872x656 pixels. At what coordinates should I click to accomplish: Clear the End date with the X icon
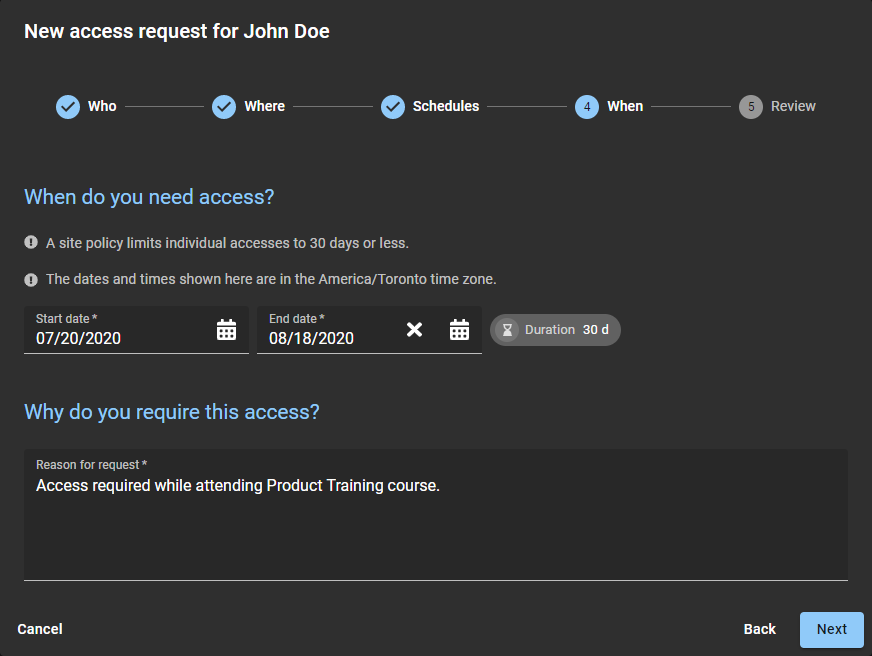(x=414, y=330)
